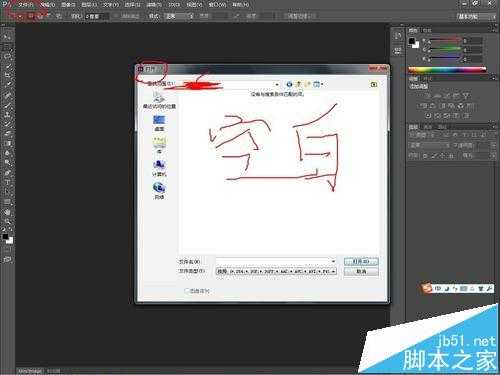Open Network location in dialog sidebar
Screen dimensions: 500x375
[159, 191]
